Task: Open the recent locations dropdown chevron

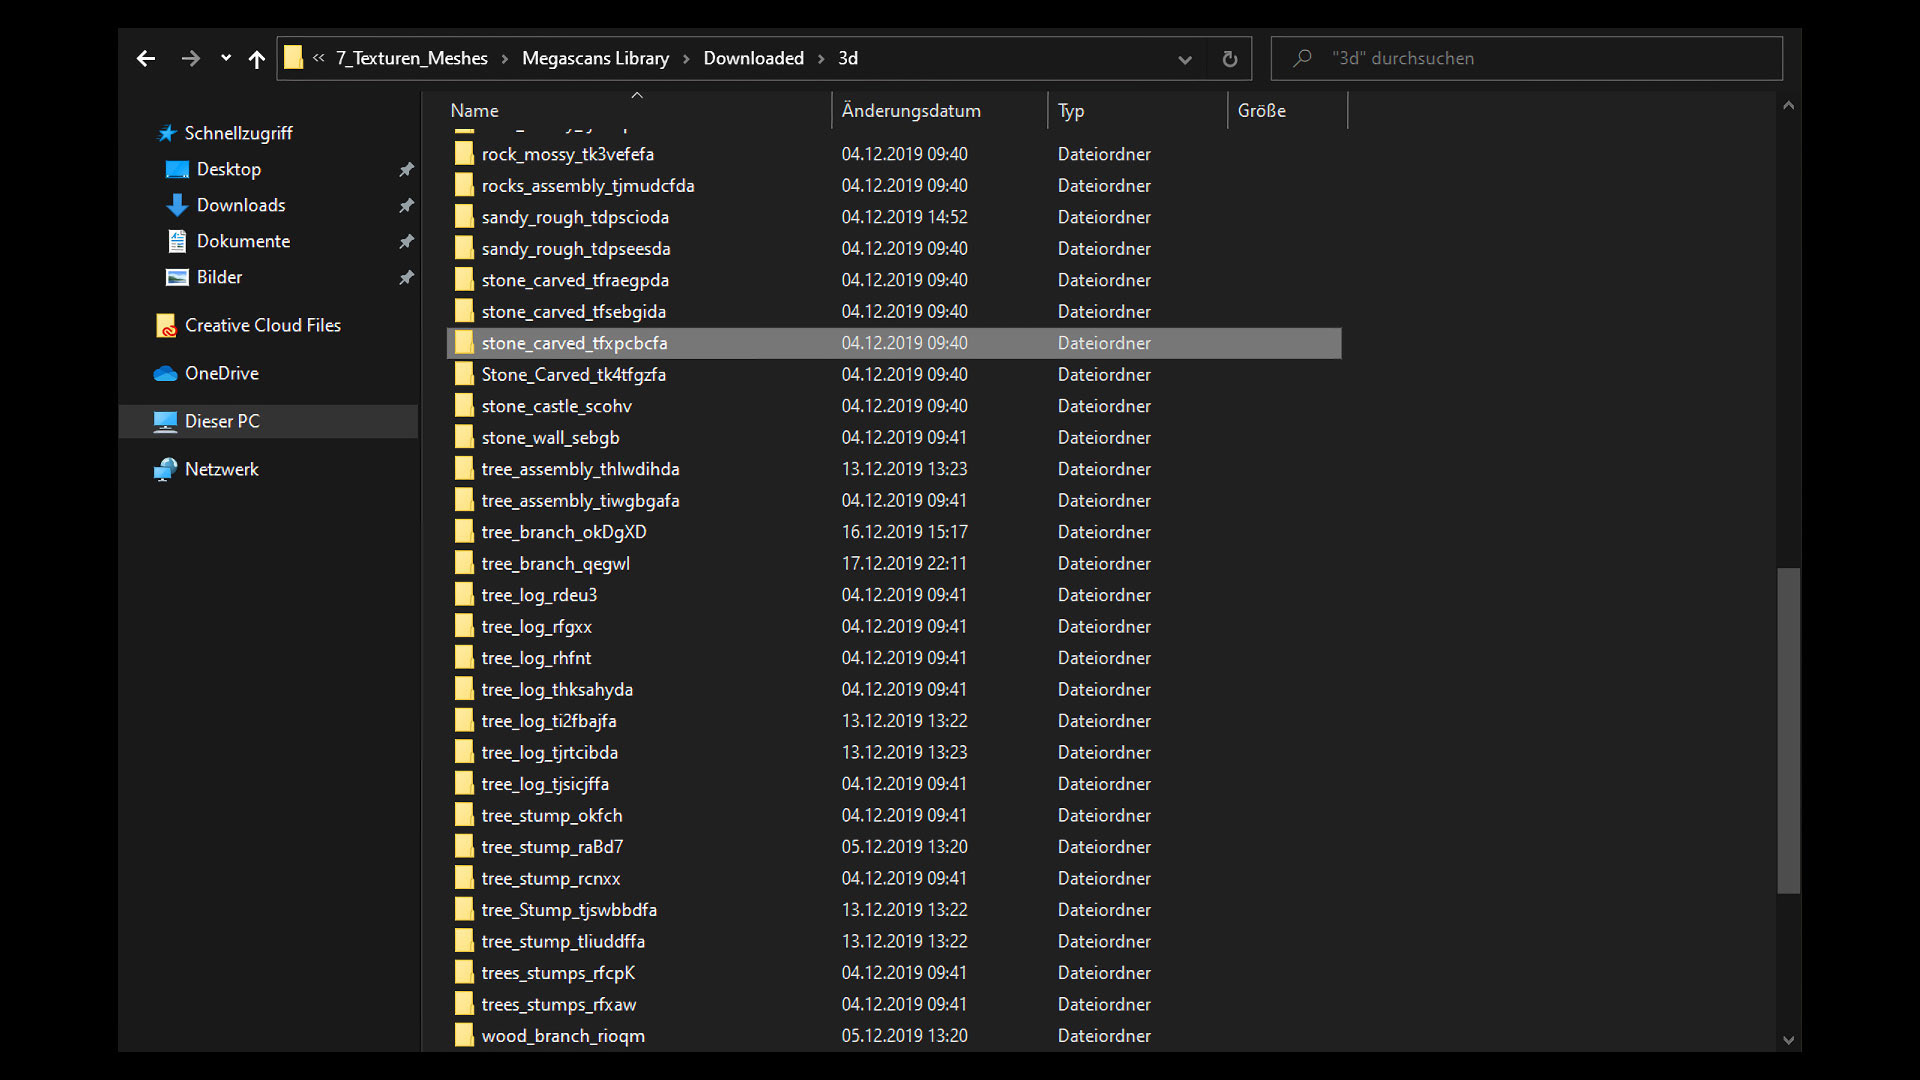Action: [226, 59]
